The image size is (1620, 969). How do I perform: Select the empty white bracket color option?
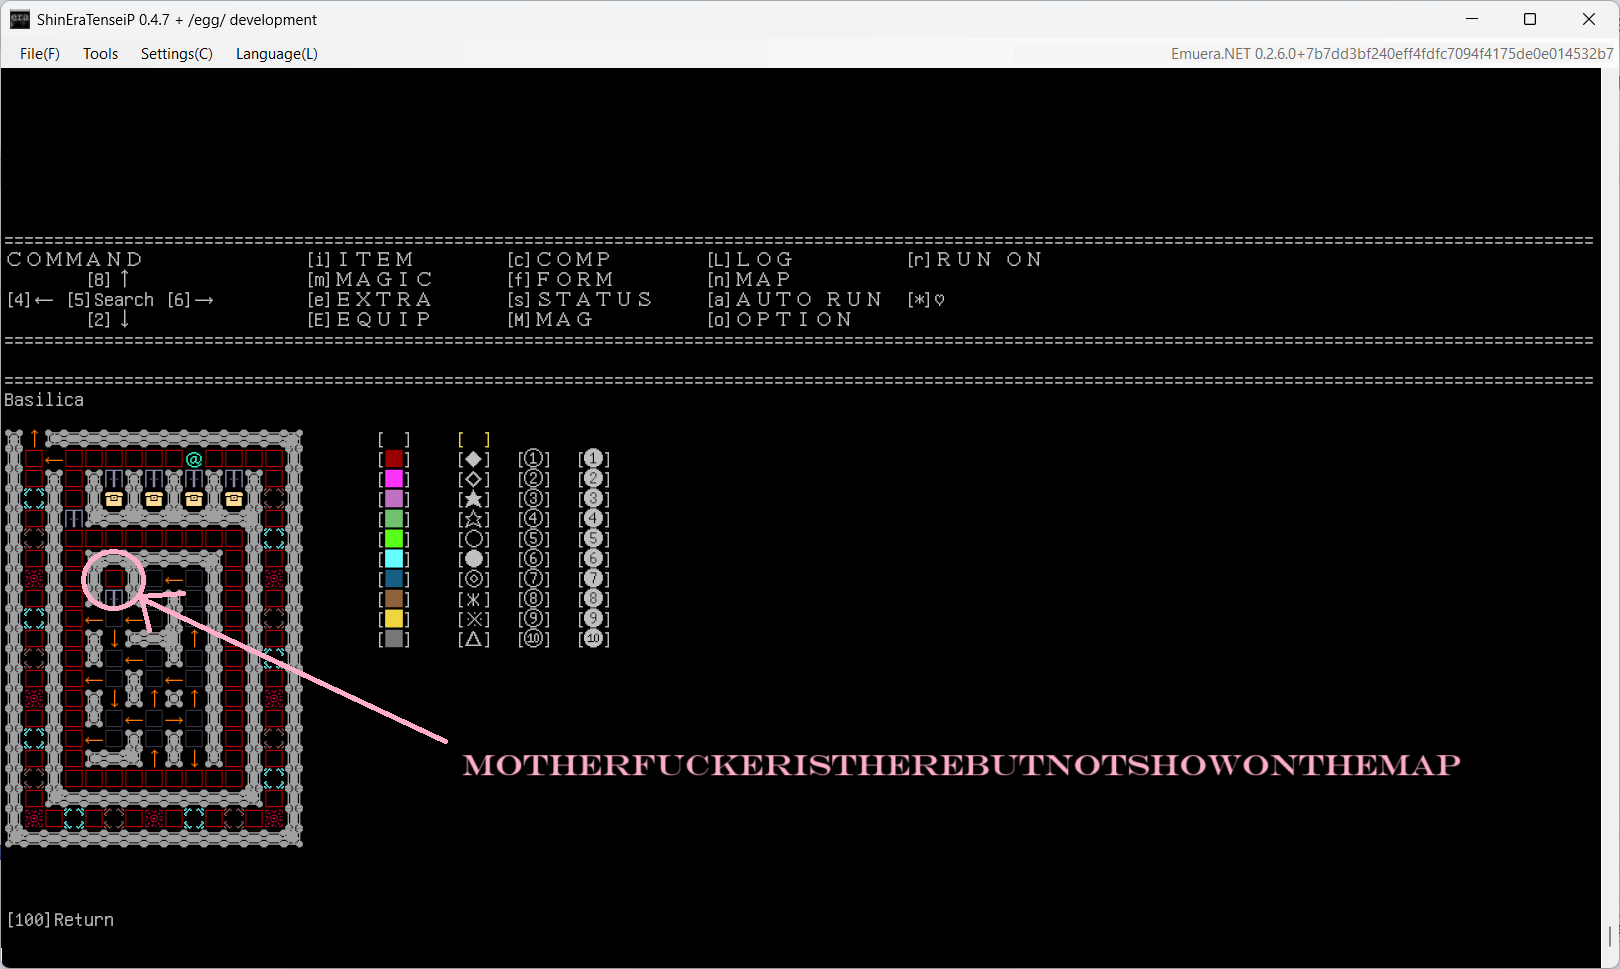point(394,439)
